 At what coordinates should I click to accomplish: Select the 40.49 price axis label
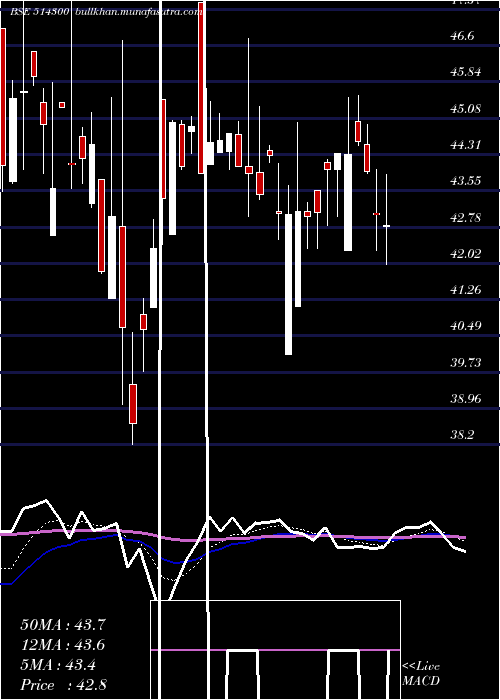(x=466, y=326)
